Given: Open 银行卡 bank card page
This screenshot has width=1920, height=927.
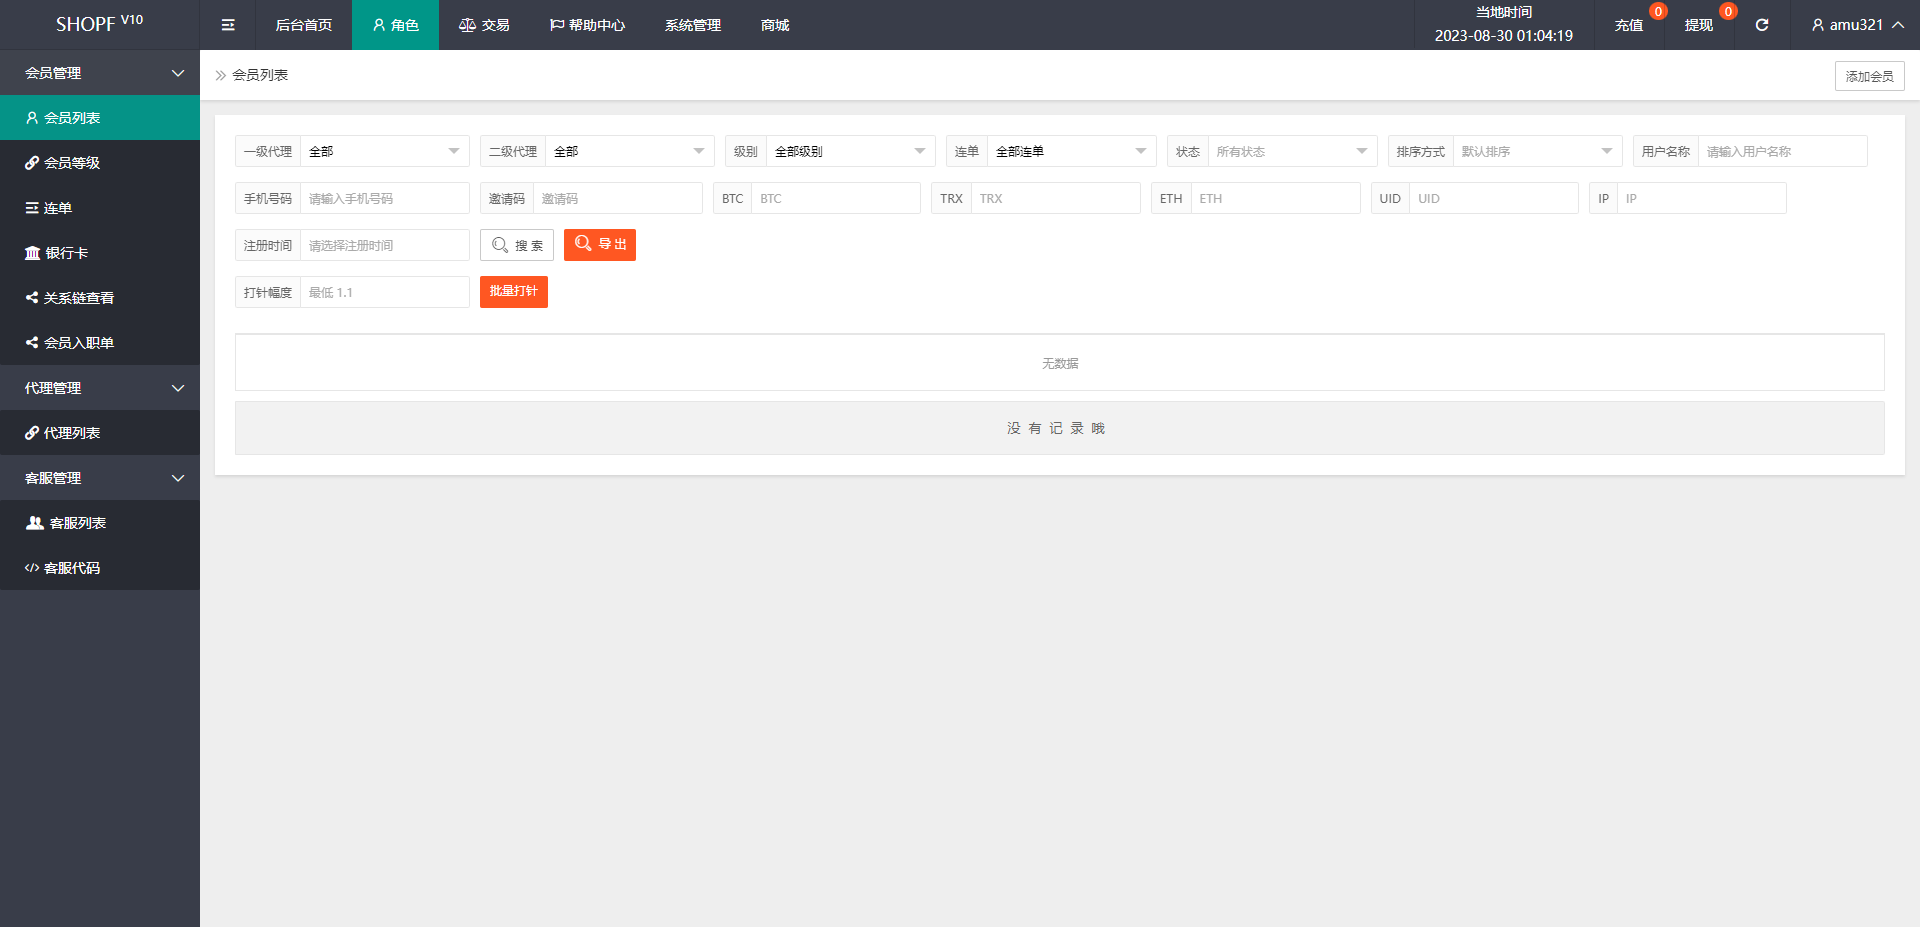Looking at the screenshot, I should click(66, 253).
